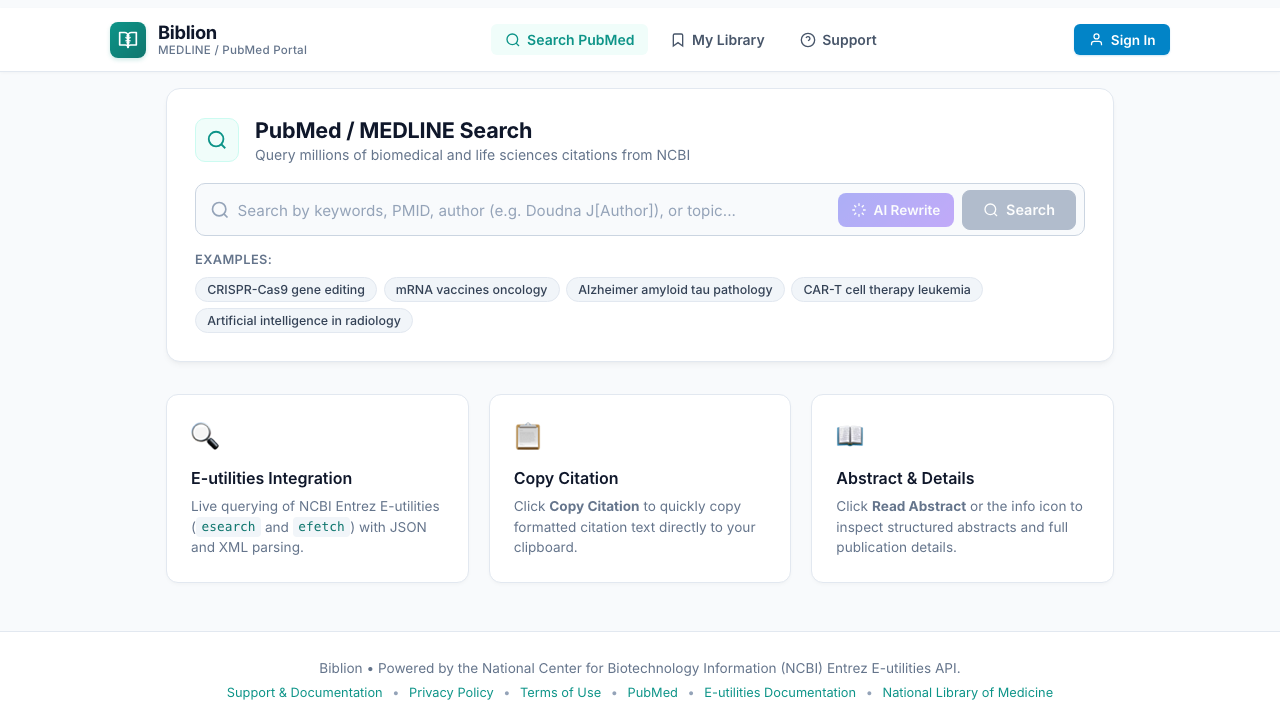Click the MEDLINE / PubMed Portal subtitle
The width and height of the screenshot is (1280, 728).
pyautogui.click(x=232, y=50)
